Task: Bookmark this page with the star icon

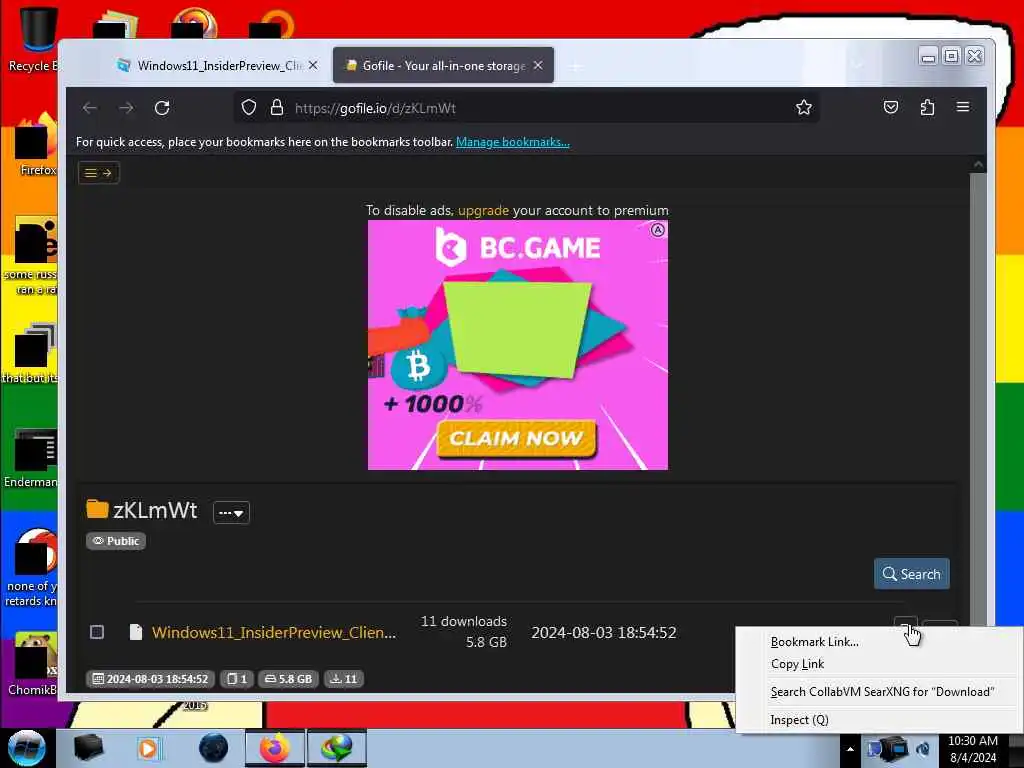Action: pos(804,107)
